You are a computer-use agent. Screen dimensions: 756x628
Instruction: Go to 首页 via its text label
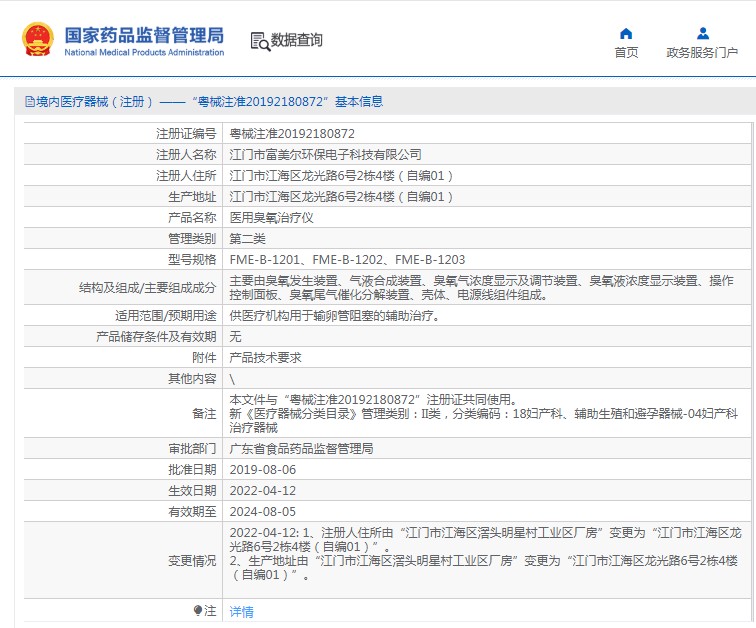(x=626, y=53)
